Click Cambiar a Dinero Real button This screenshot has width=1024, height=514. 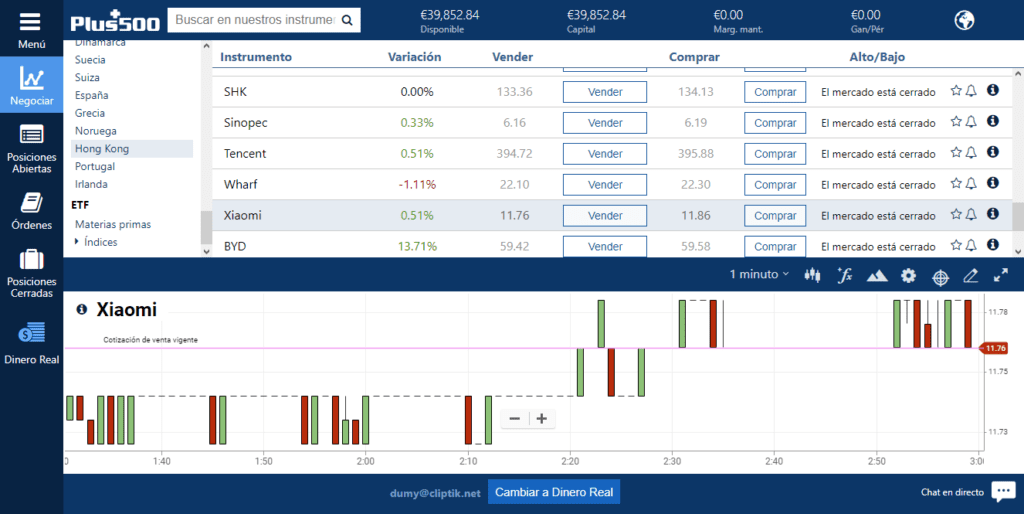coord(554,492)
